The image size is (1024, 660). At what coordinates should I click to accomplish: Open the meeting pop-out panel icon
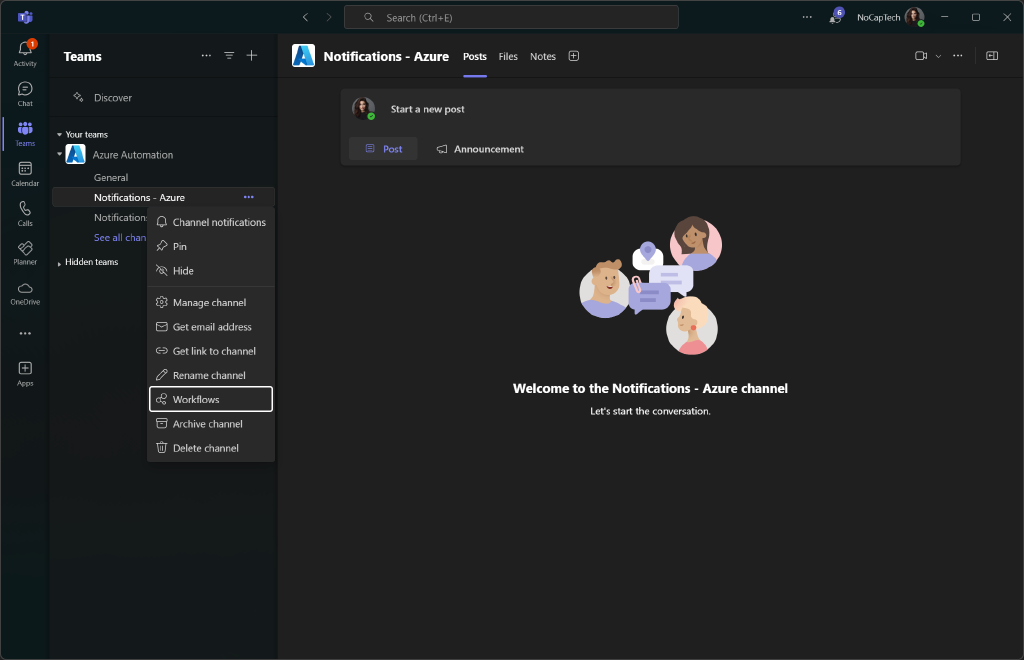tap(992, 56)
